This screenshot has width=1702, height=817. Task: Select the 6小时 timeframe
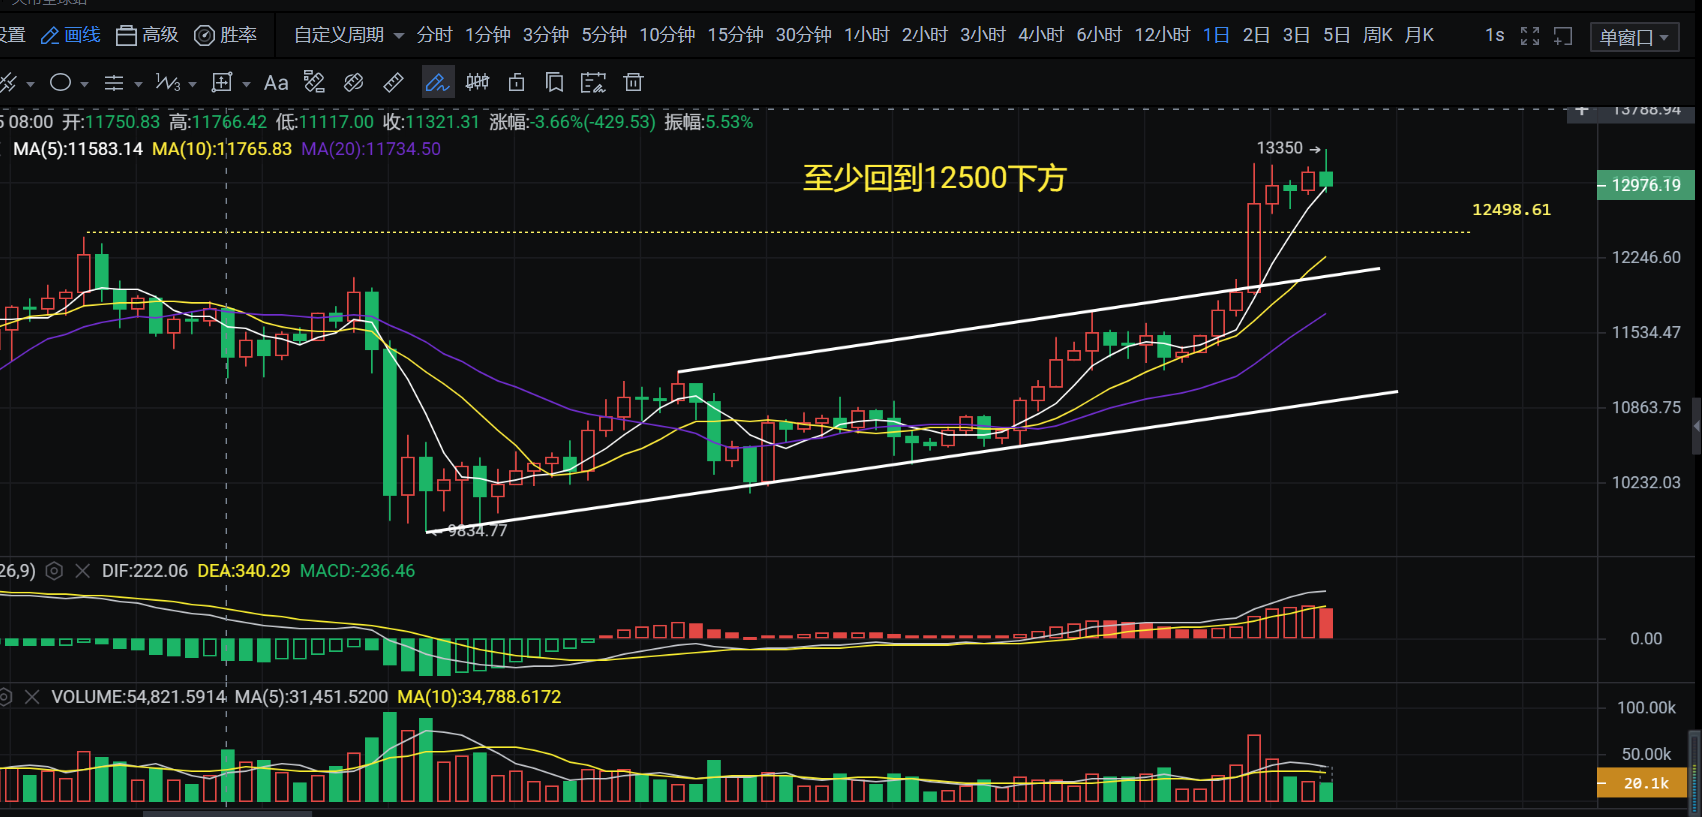[x=1099, y=35]
